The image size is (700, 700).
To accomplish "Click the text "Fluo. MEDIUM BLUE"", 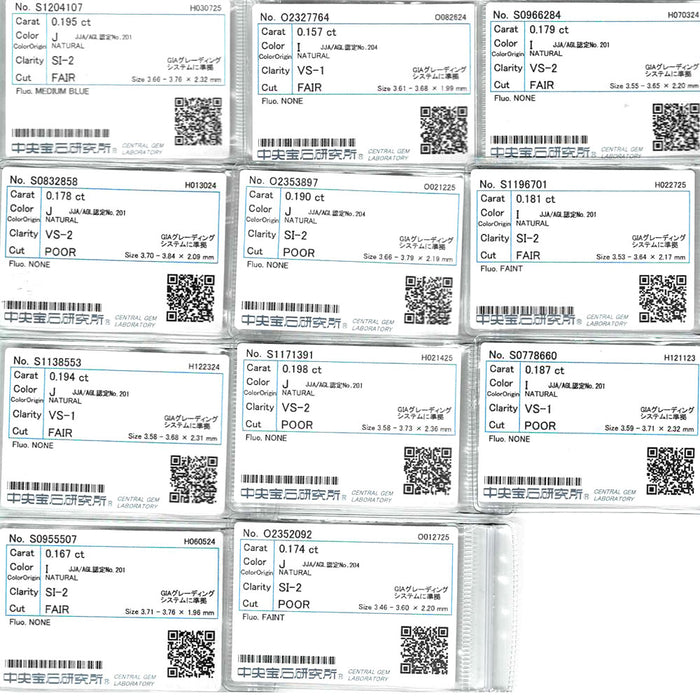I will 52,91.
